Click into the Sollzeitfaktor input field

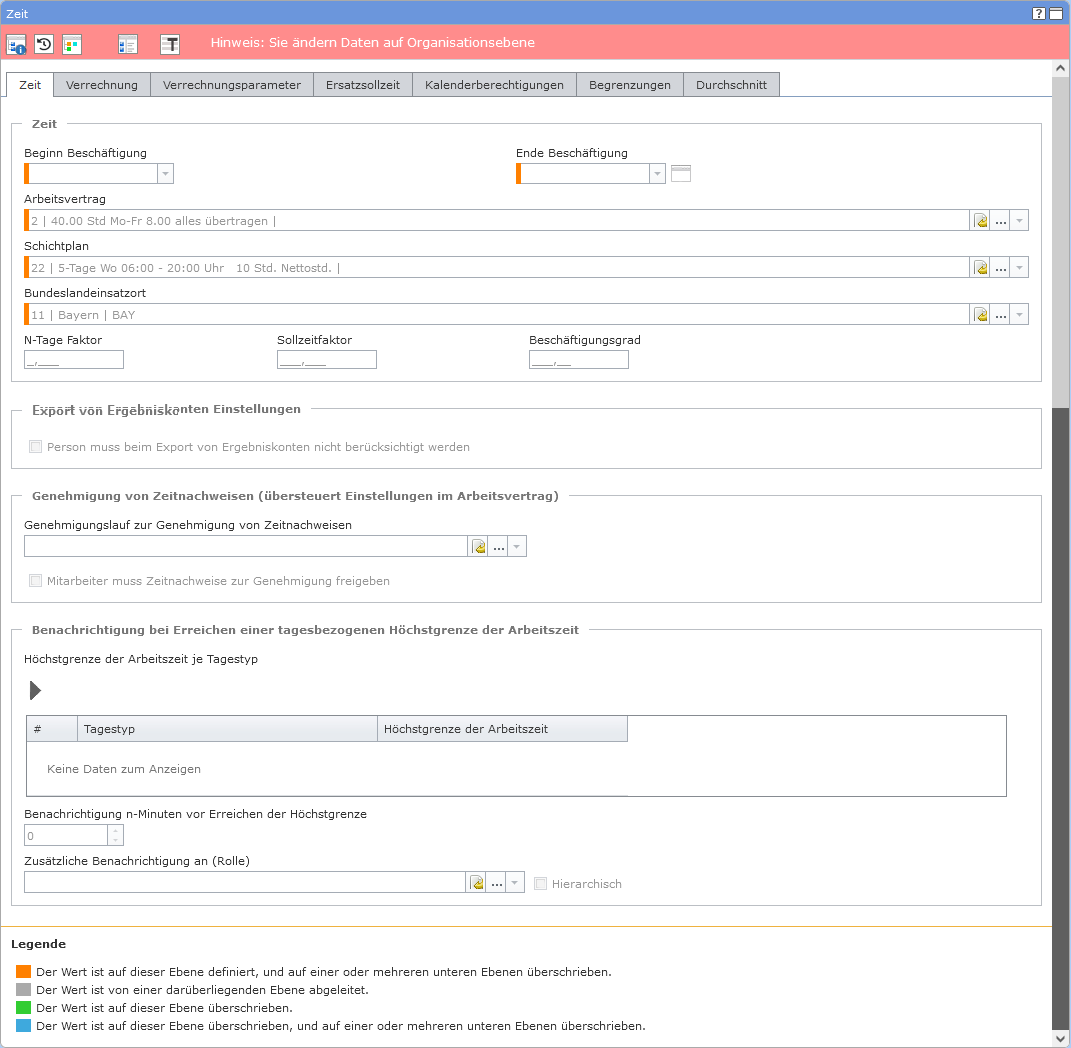click(x=327, y=360)
